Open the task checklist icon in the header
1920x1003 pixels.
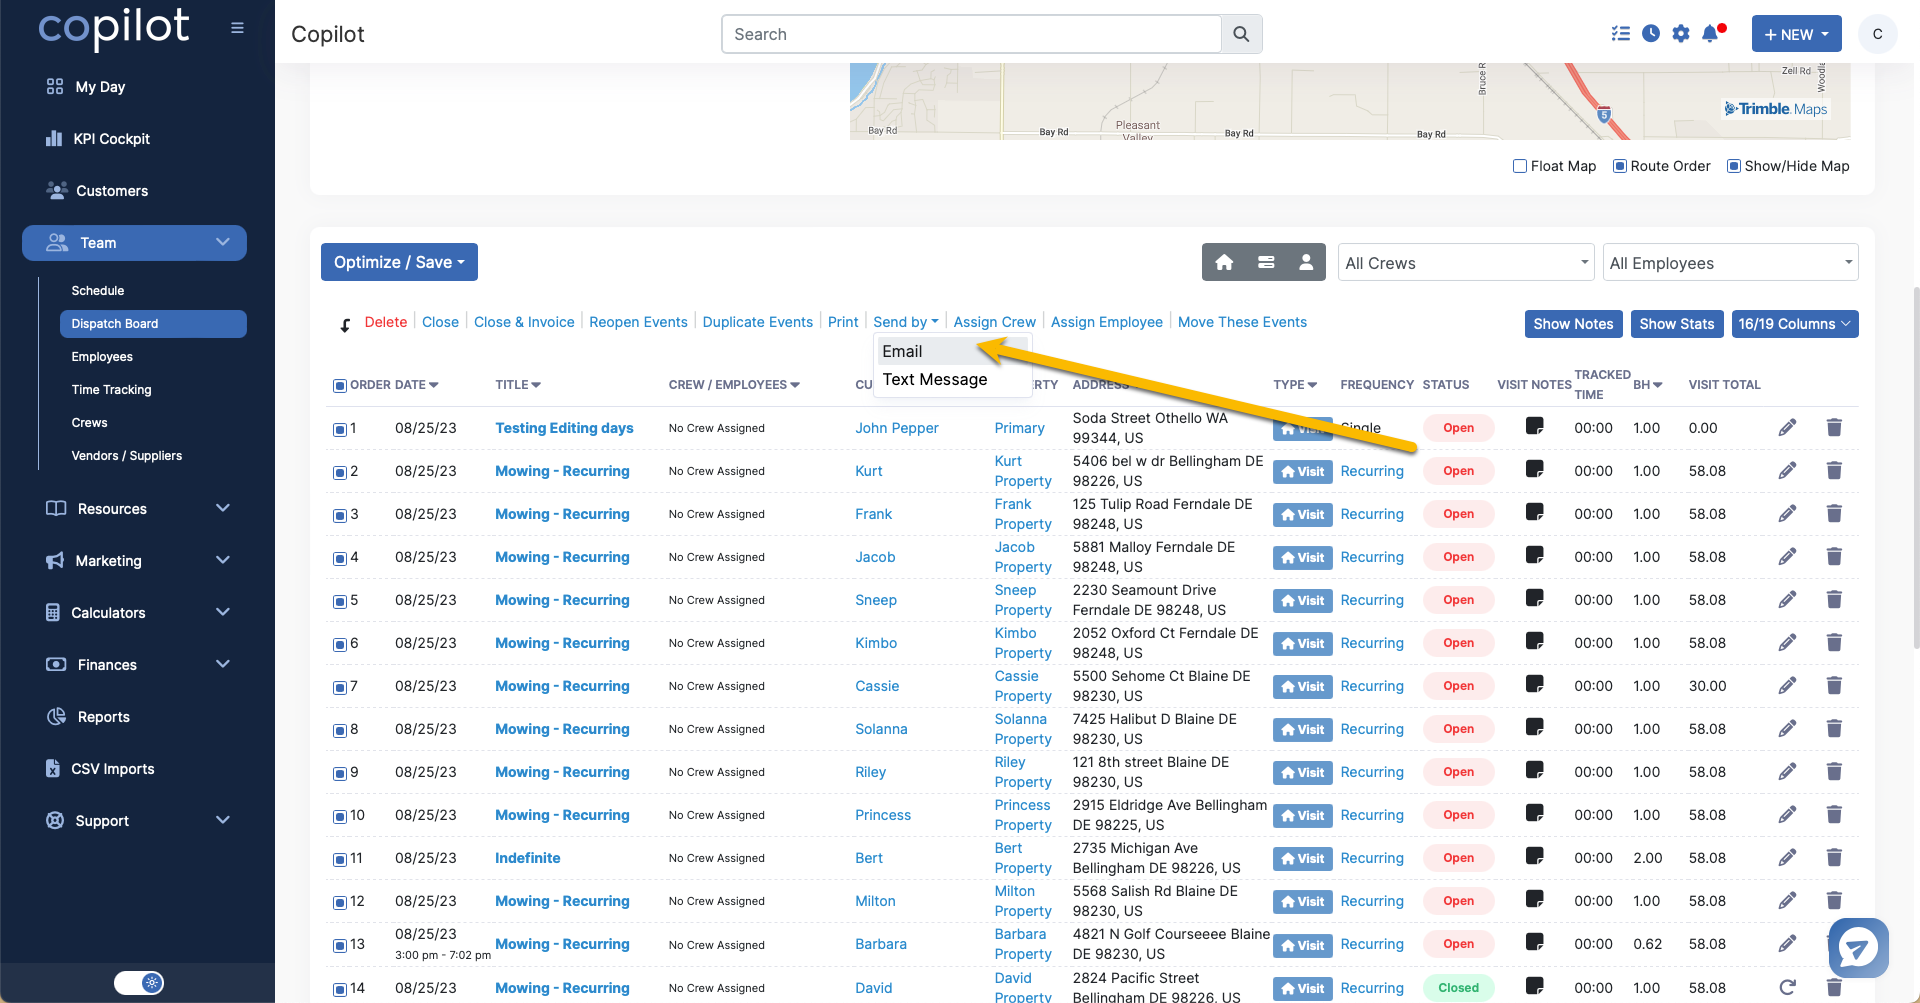tap(1621, 33)
